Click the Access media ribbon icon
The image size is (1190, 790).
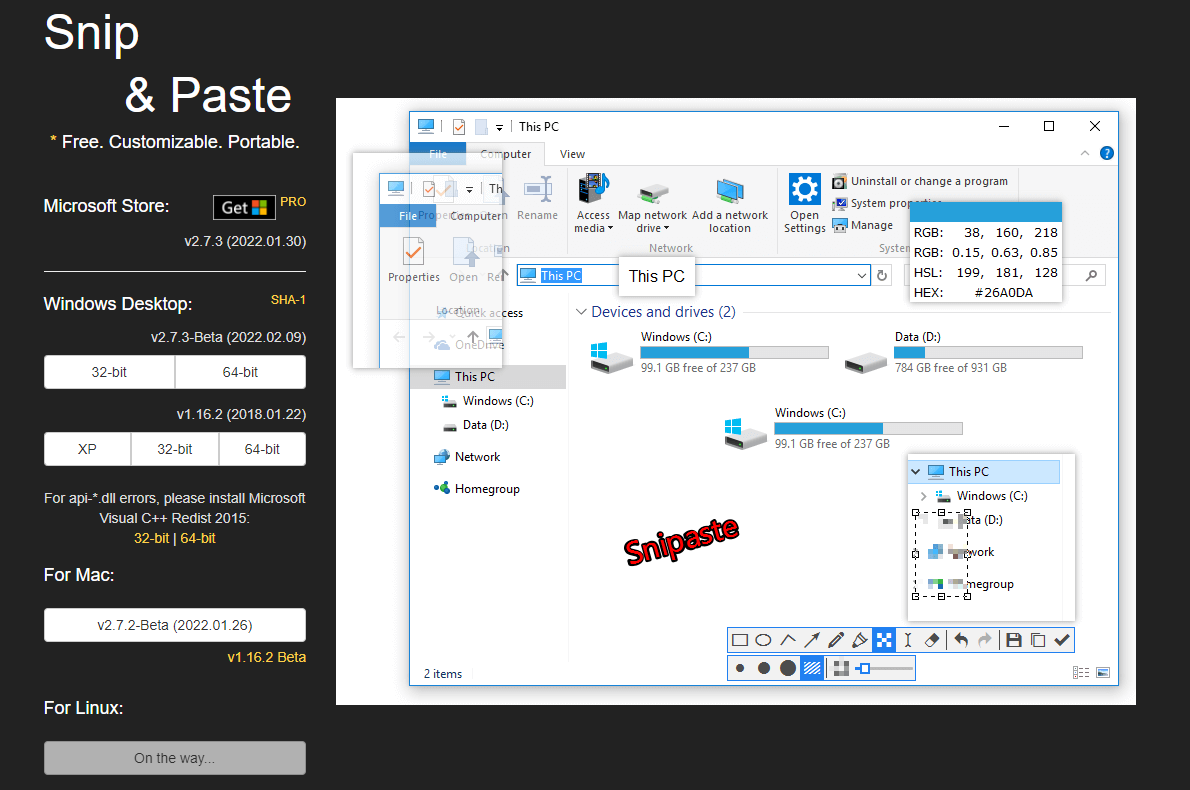point(593,189)
